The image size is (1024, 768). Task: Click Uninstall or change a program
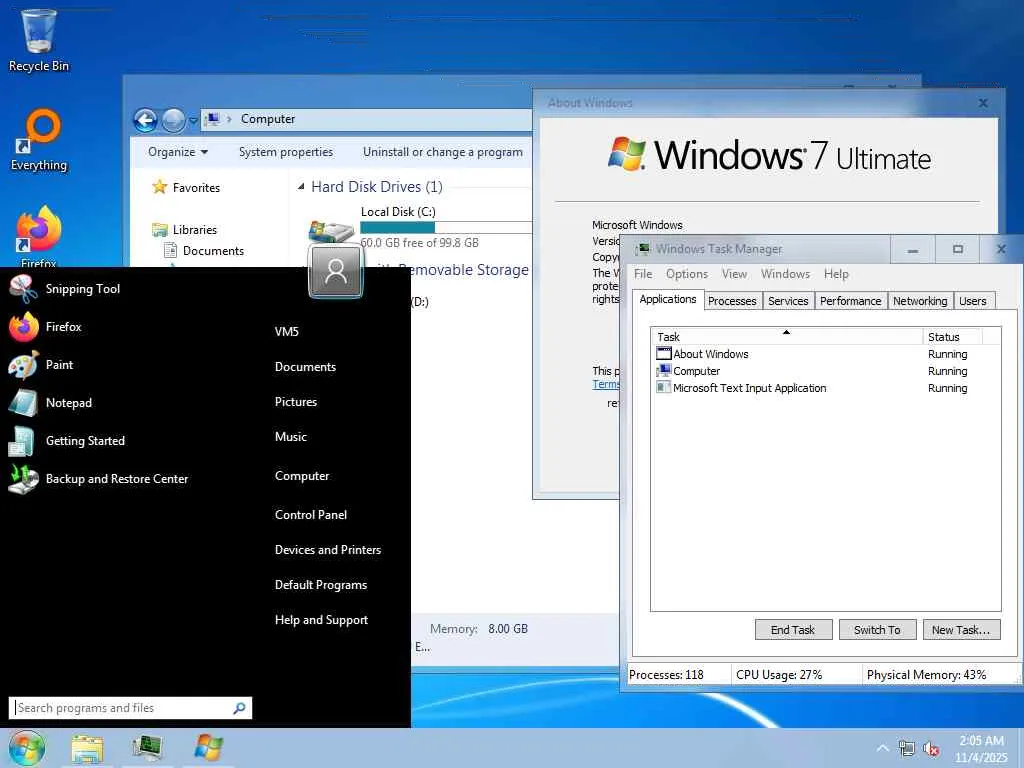(x=443, y=152)
